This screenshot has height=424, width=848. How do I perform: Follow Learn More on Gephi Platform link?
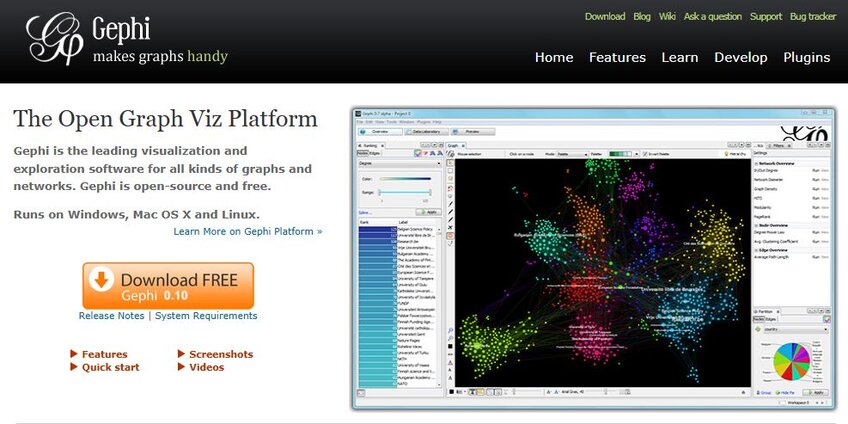point(248,231)
